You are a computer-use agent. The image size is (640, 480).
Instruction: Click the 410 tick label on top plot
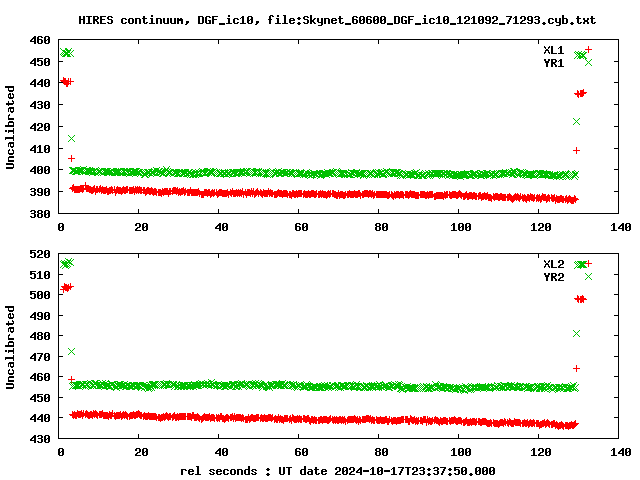40,149
